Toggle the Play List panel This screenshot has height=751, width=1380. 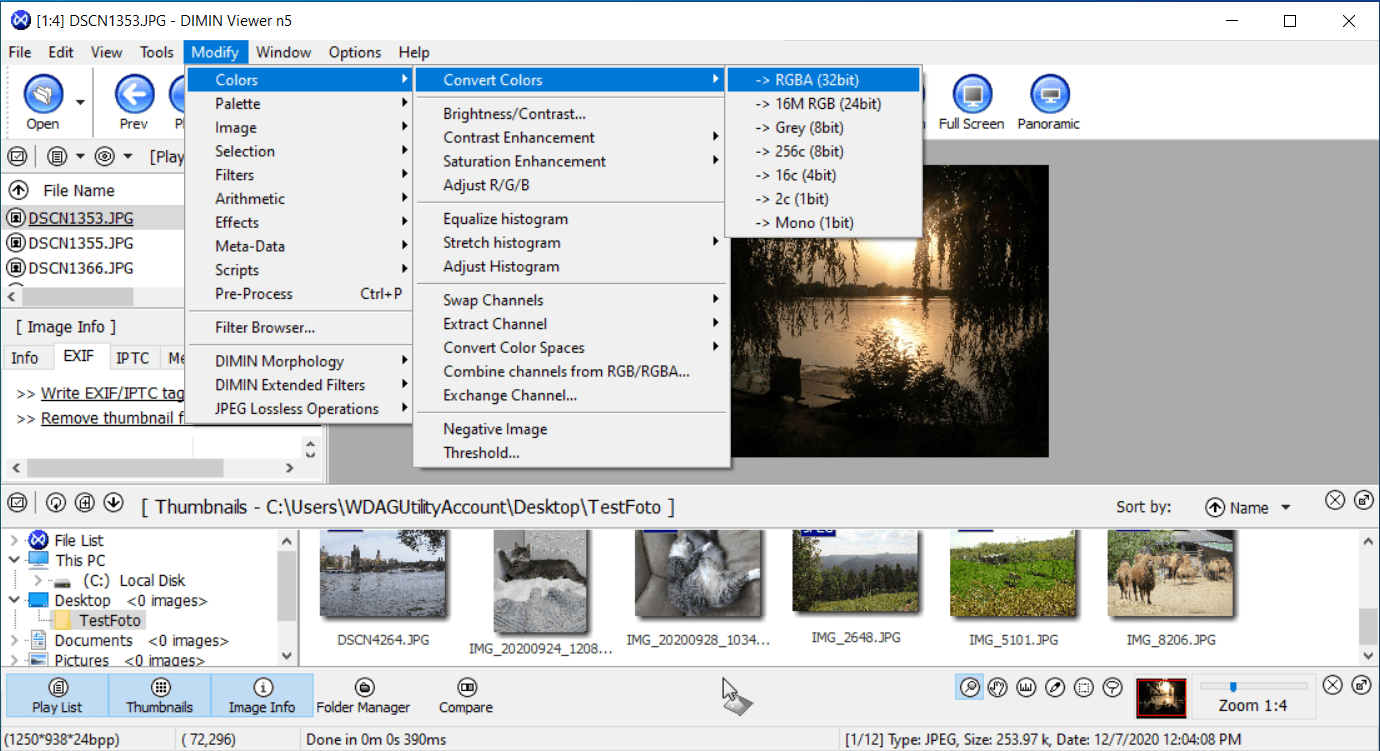pos(57,695)
